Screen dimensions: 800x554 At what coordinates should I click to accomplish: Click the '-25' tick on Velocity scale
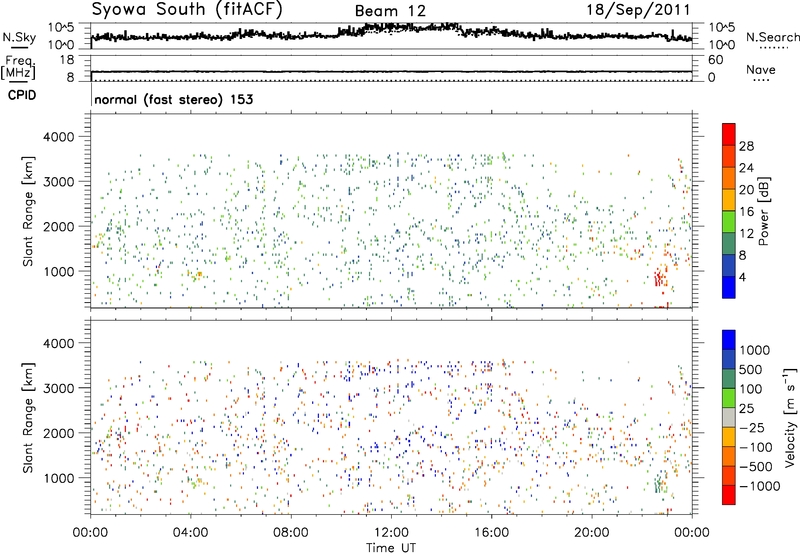tap(752, 427)
